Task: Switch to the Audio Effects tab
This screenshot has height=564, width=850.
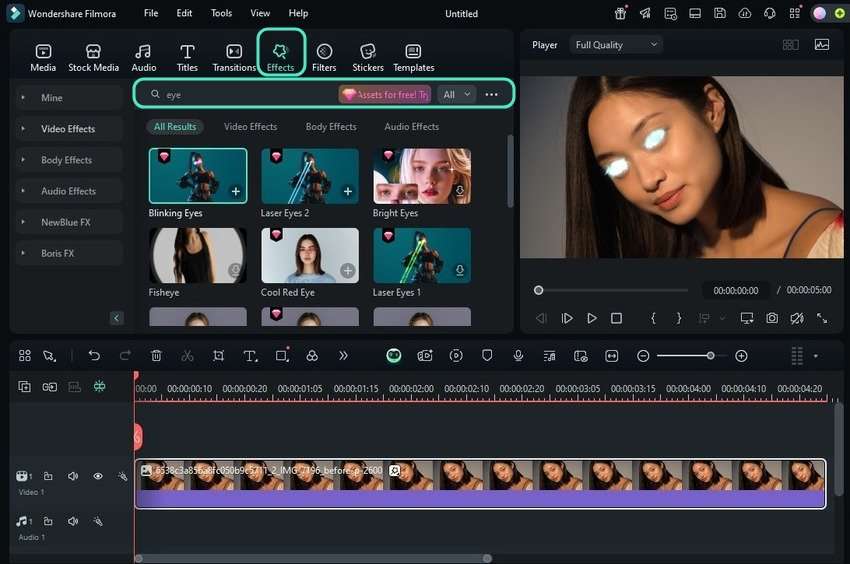Action: tap(411, 127)
